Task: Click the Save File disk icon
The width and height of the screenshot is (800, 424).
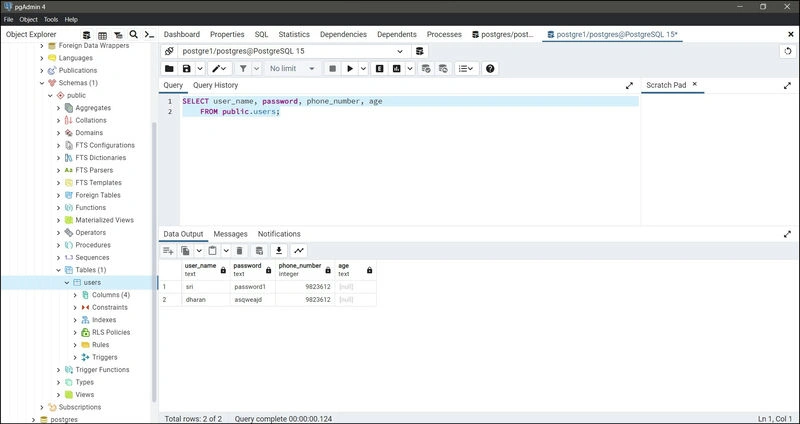Action: click(187, 68)
